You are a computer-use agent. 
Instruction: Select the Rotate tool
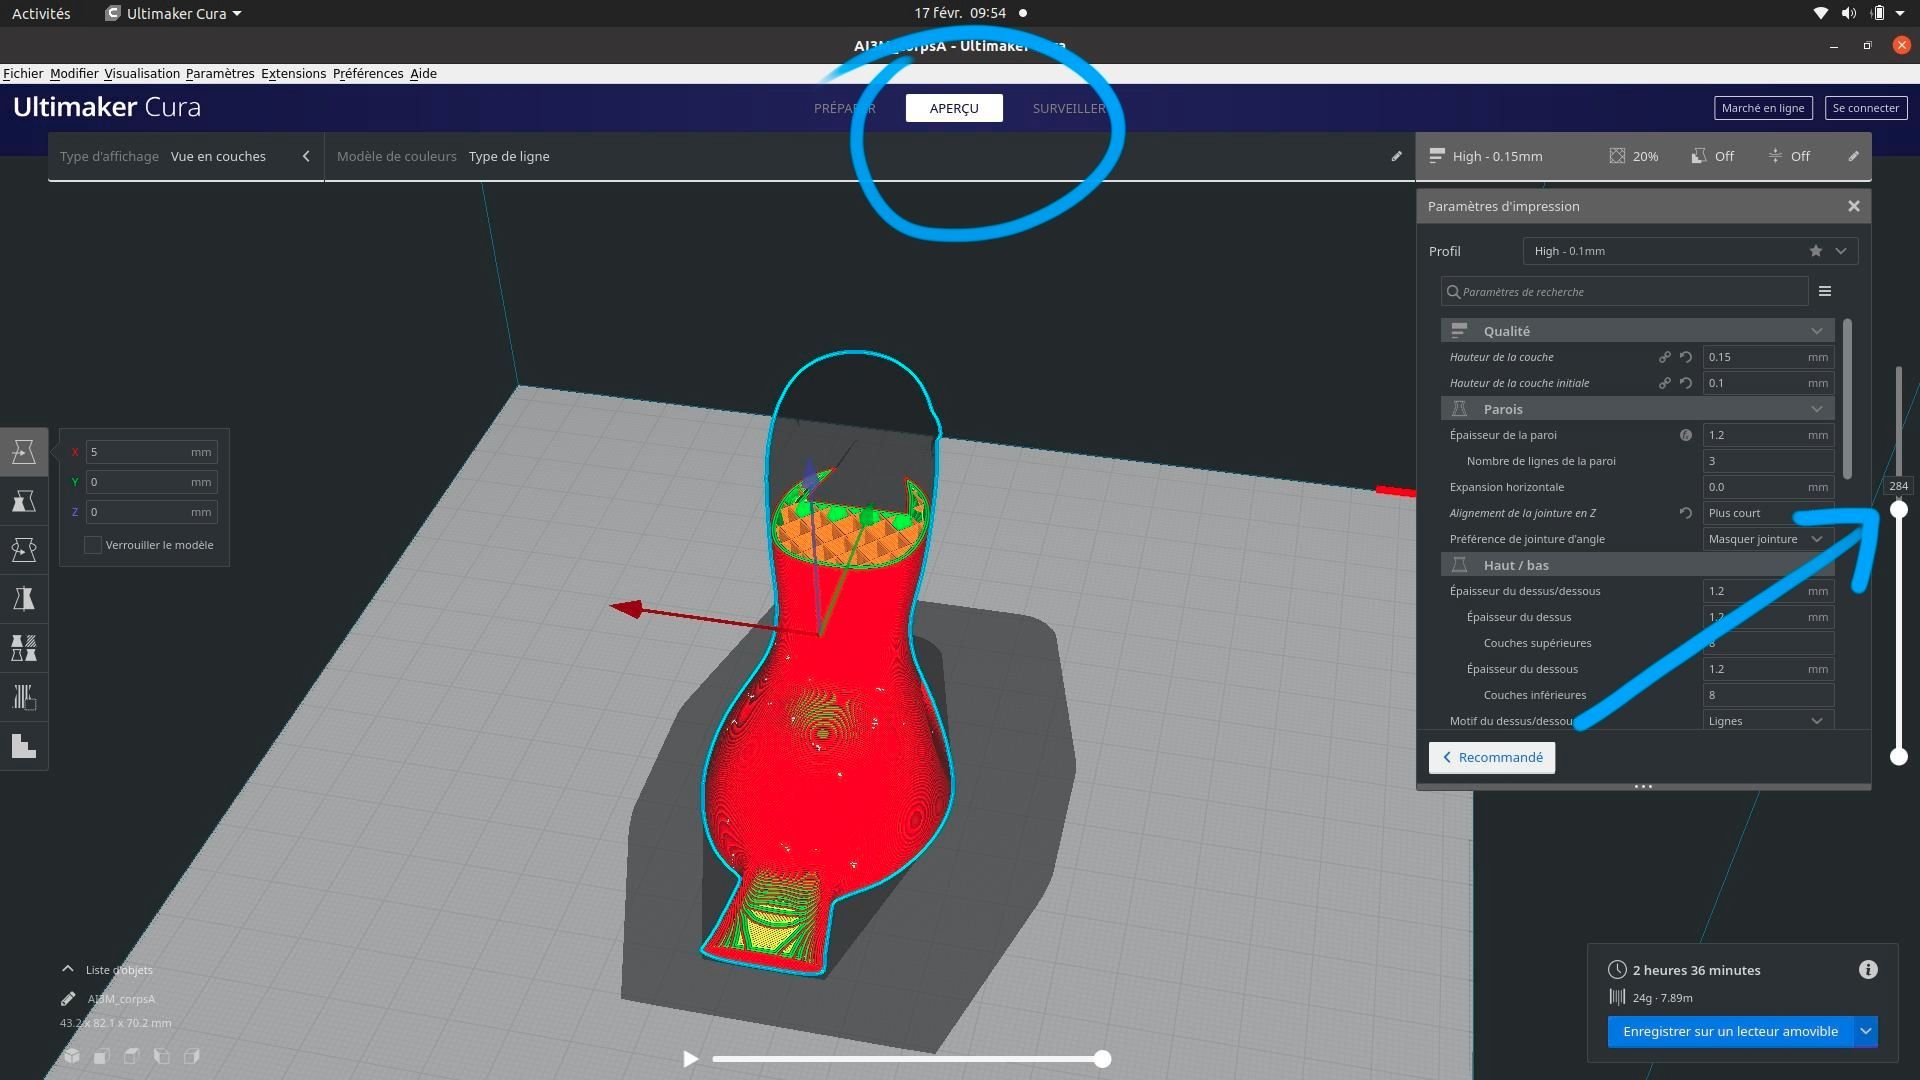pyautogui.click(x=24, y=550)
